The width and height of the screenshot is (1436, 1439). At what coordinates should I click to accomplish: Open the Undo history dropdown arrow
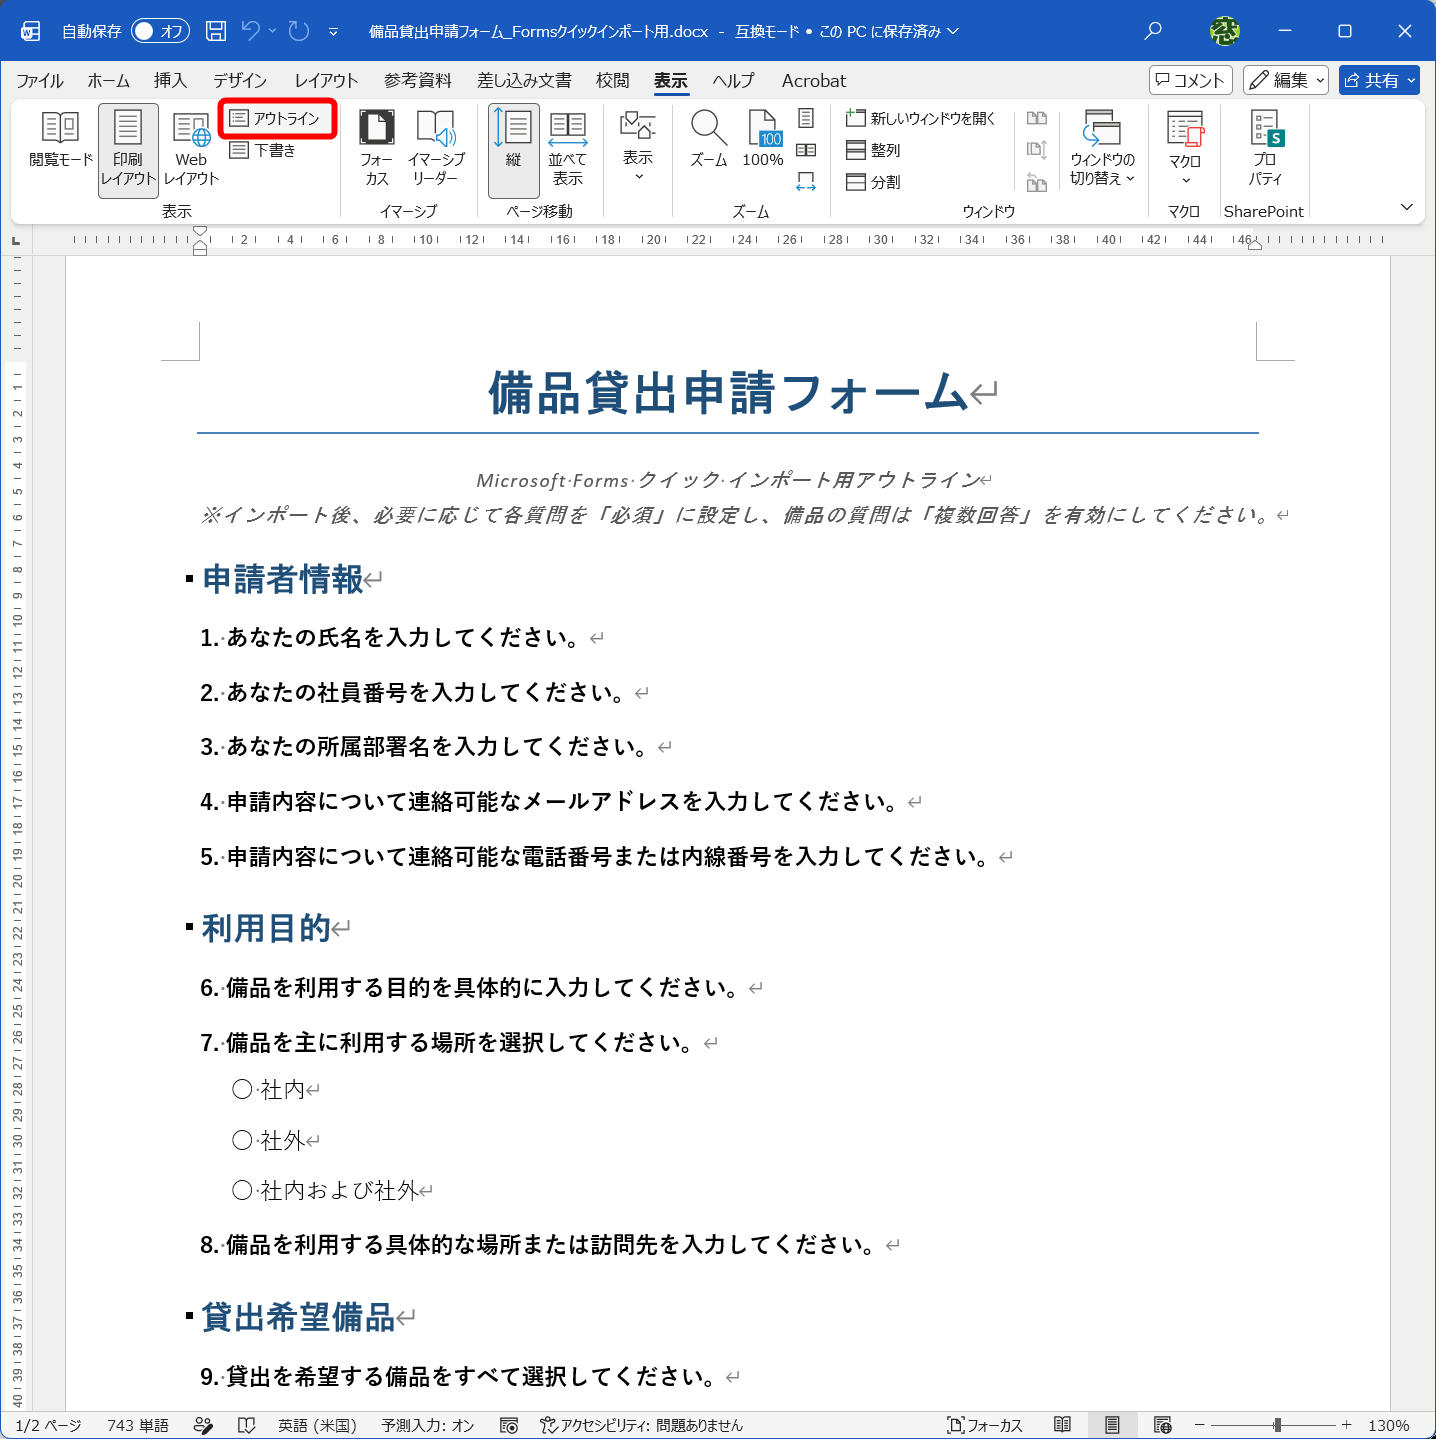(x=272, y=31)
